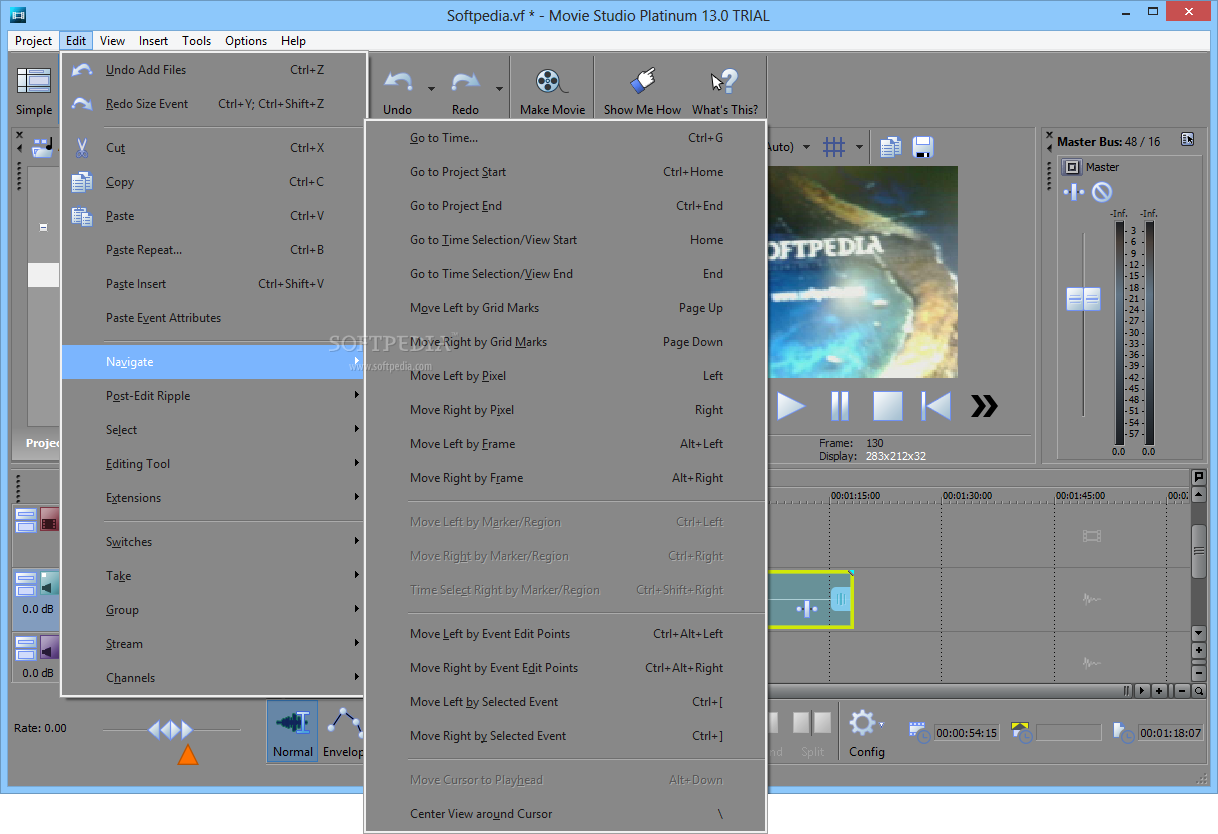Click the selection length timecode icon
Screen dimensions: 1218x834
[x=1022, y=732]
